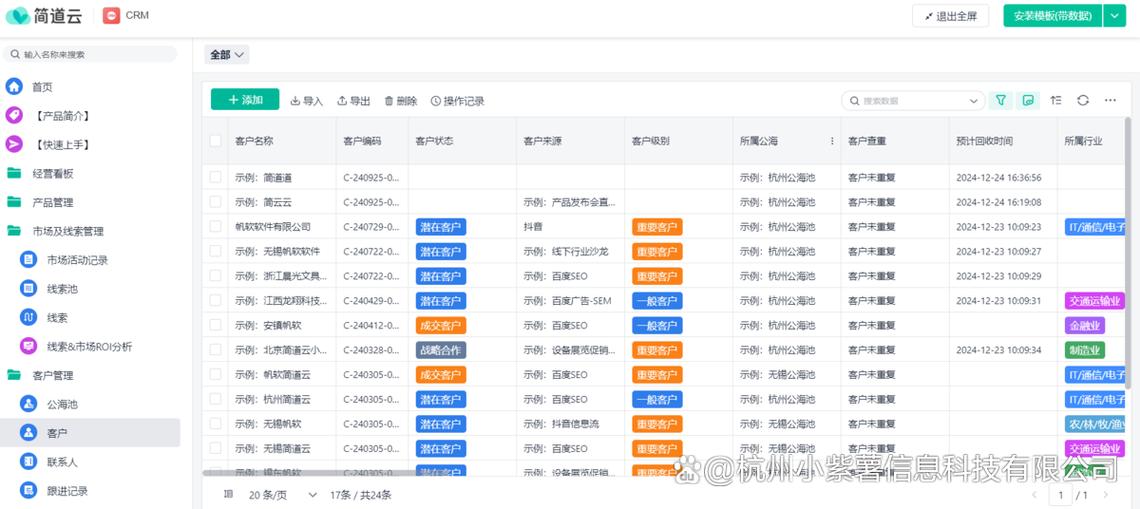Screen dimensions: 1140x509
Task: Open the more options ellipsis menu
Action: [1110, 100]
